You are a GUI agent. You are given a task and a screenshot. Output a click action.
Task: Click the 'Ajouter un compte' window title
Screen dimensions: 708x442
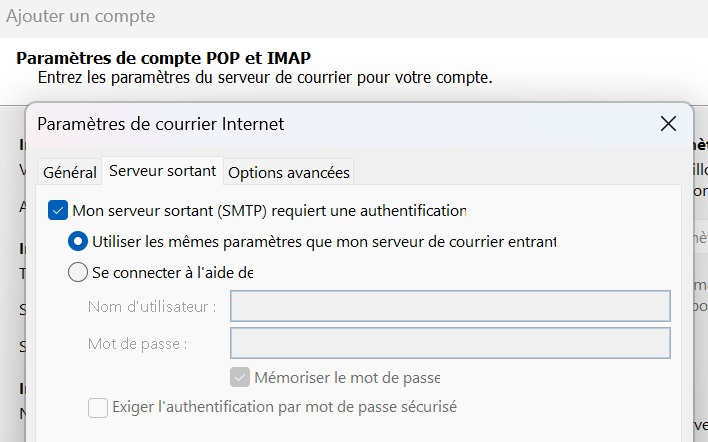click(x=80, y=17)
